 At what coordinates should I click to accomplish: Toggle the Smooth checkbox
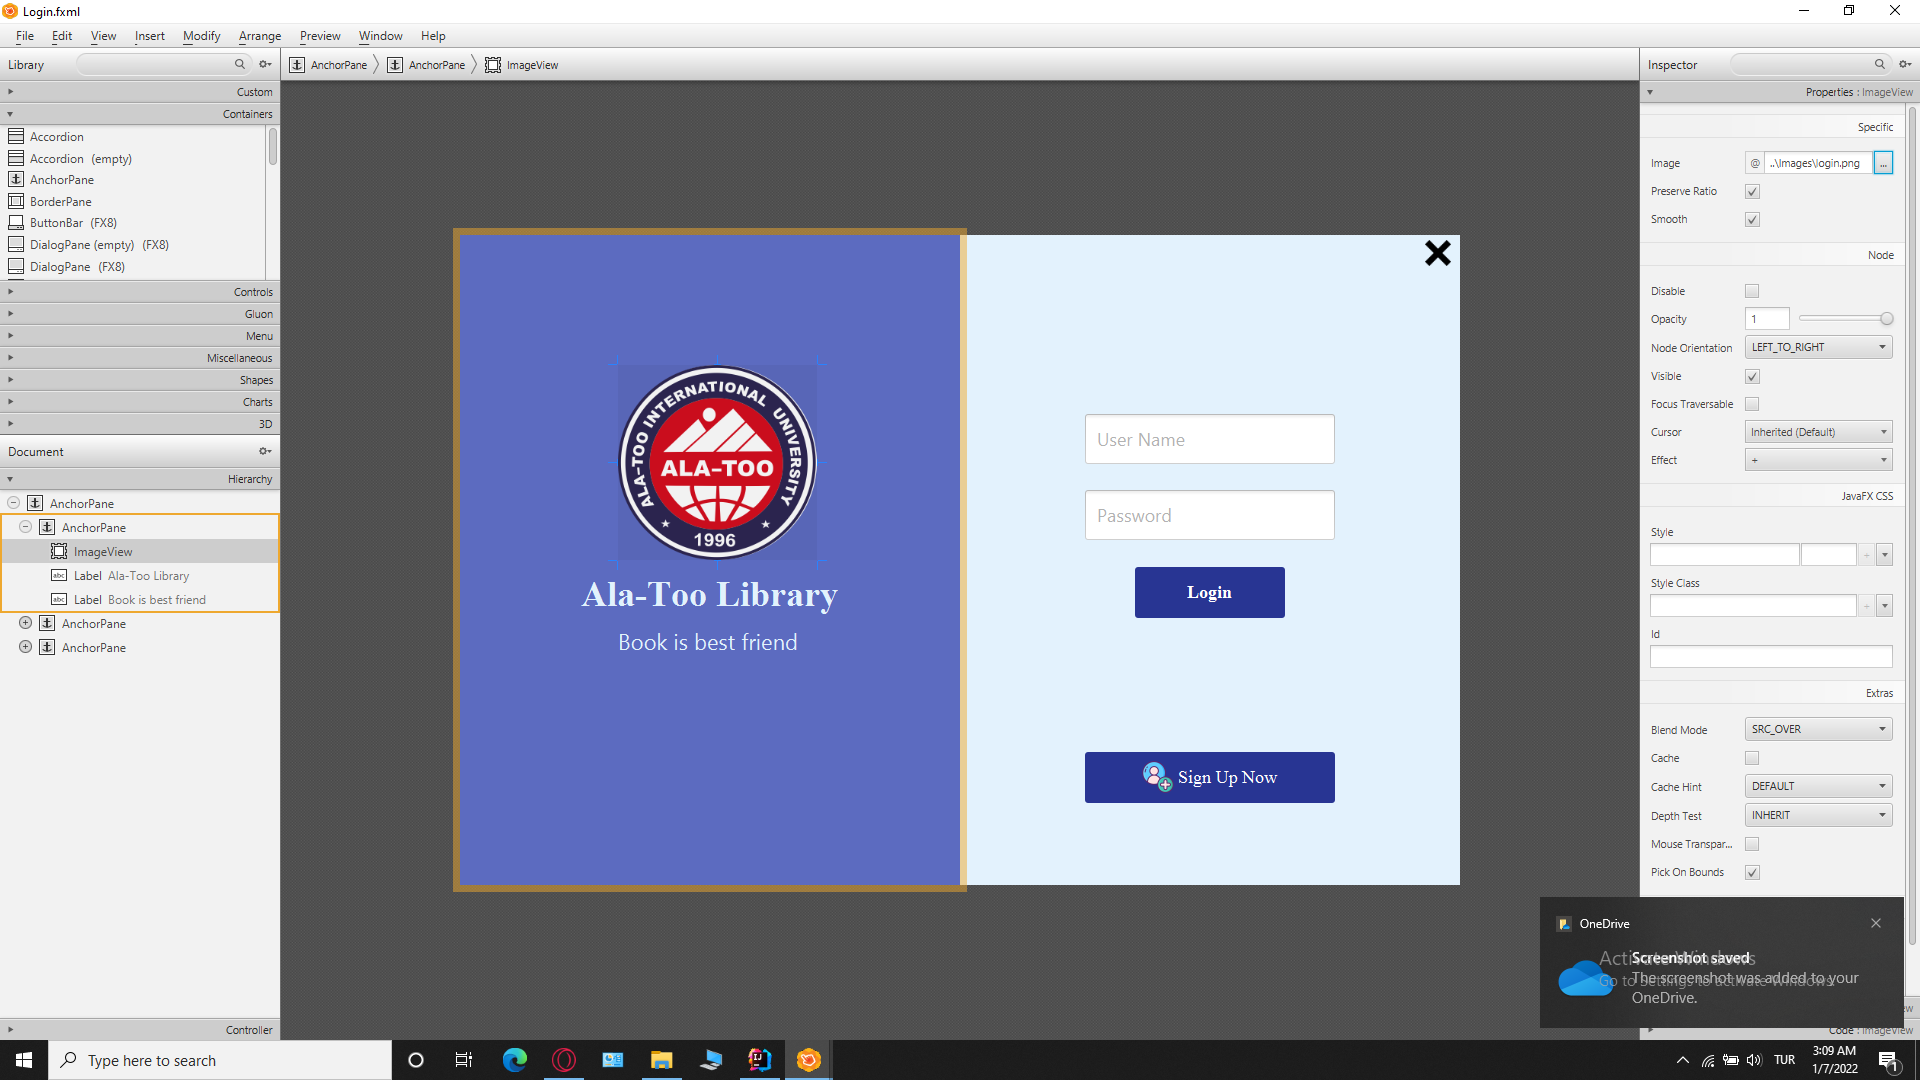click(1752, 219)
